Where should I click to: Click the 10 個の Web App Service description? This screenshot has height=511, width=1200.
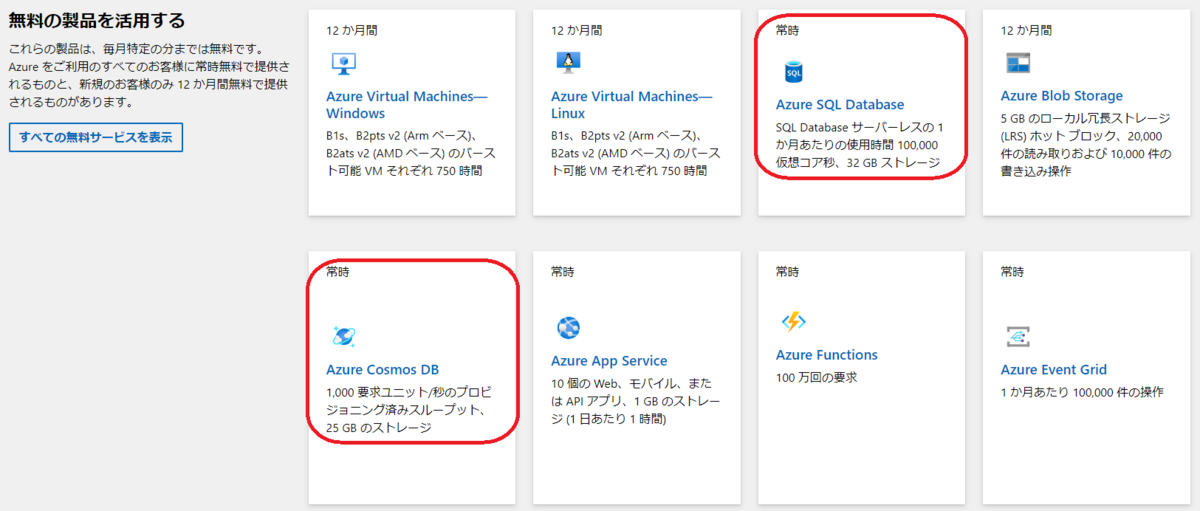click(x=634, y=401)
